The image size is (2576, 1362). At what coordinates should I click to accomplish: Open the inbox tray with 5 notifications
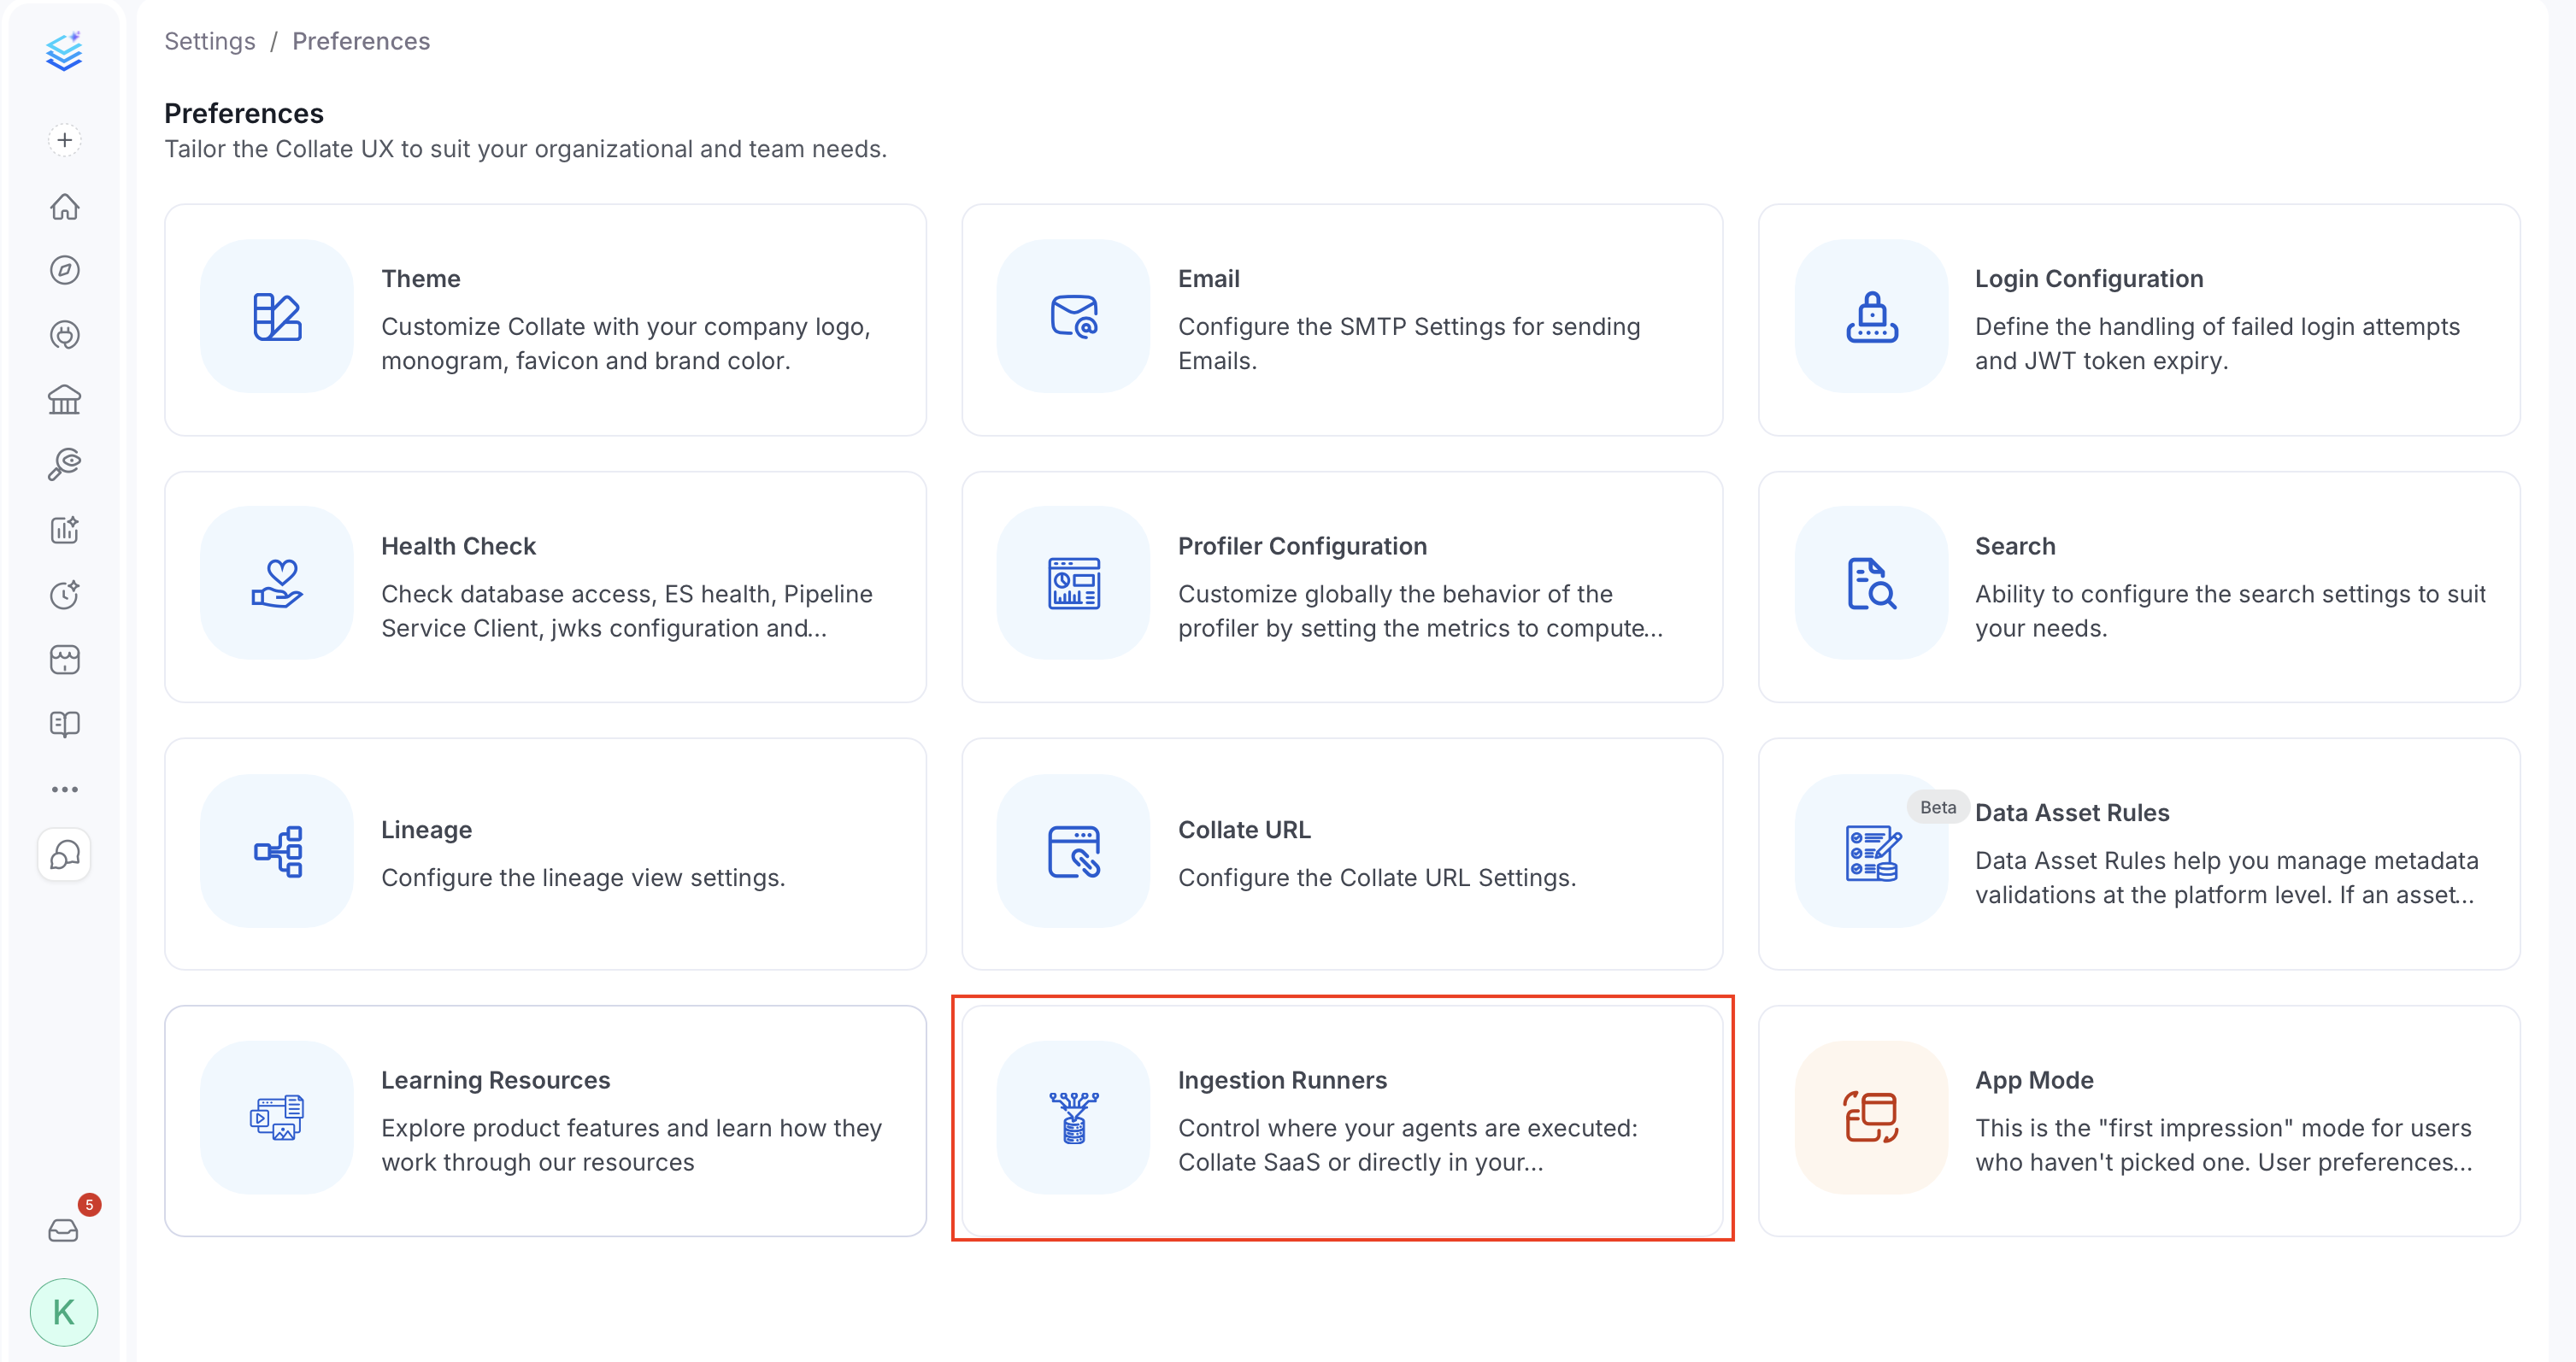coord(64,1229)
